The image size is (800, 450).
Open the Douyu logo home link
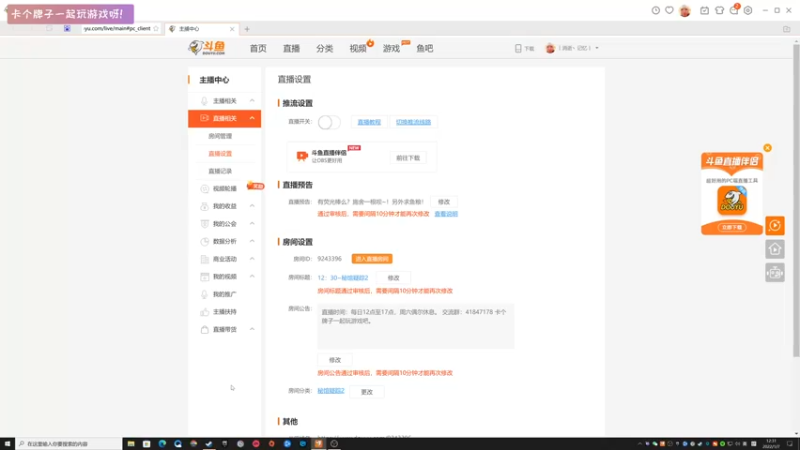point(207,48)
